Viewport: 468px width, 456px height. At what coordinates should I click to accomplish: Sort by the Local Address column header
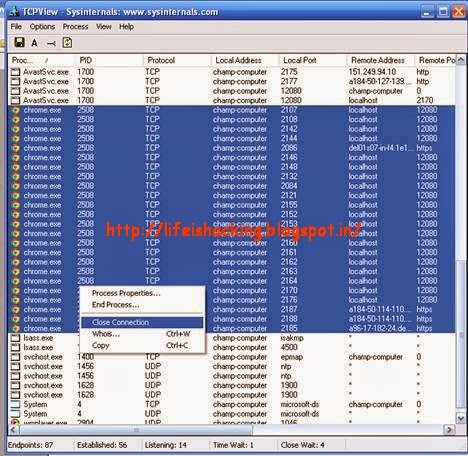point(245,60)
